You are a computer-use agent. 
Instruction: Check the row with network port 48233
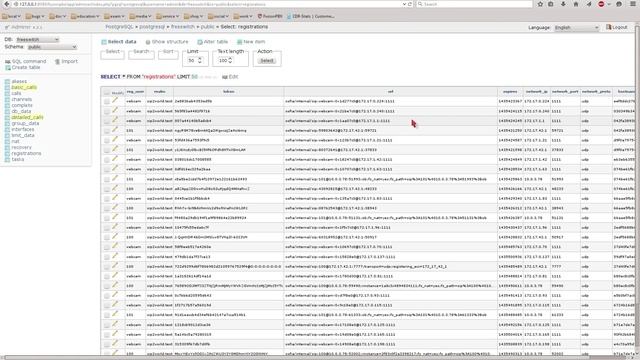107,189
